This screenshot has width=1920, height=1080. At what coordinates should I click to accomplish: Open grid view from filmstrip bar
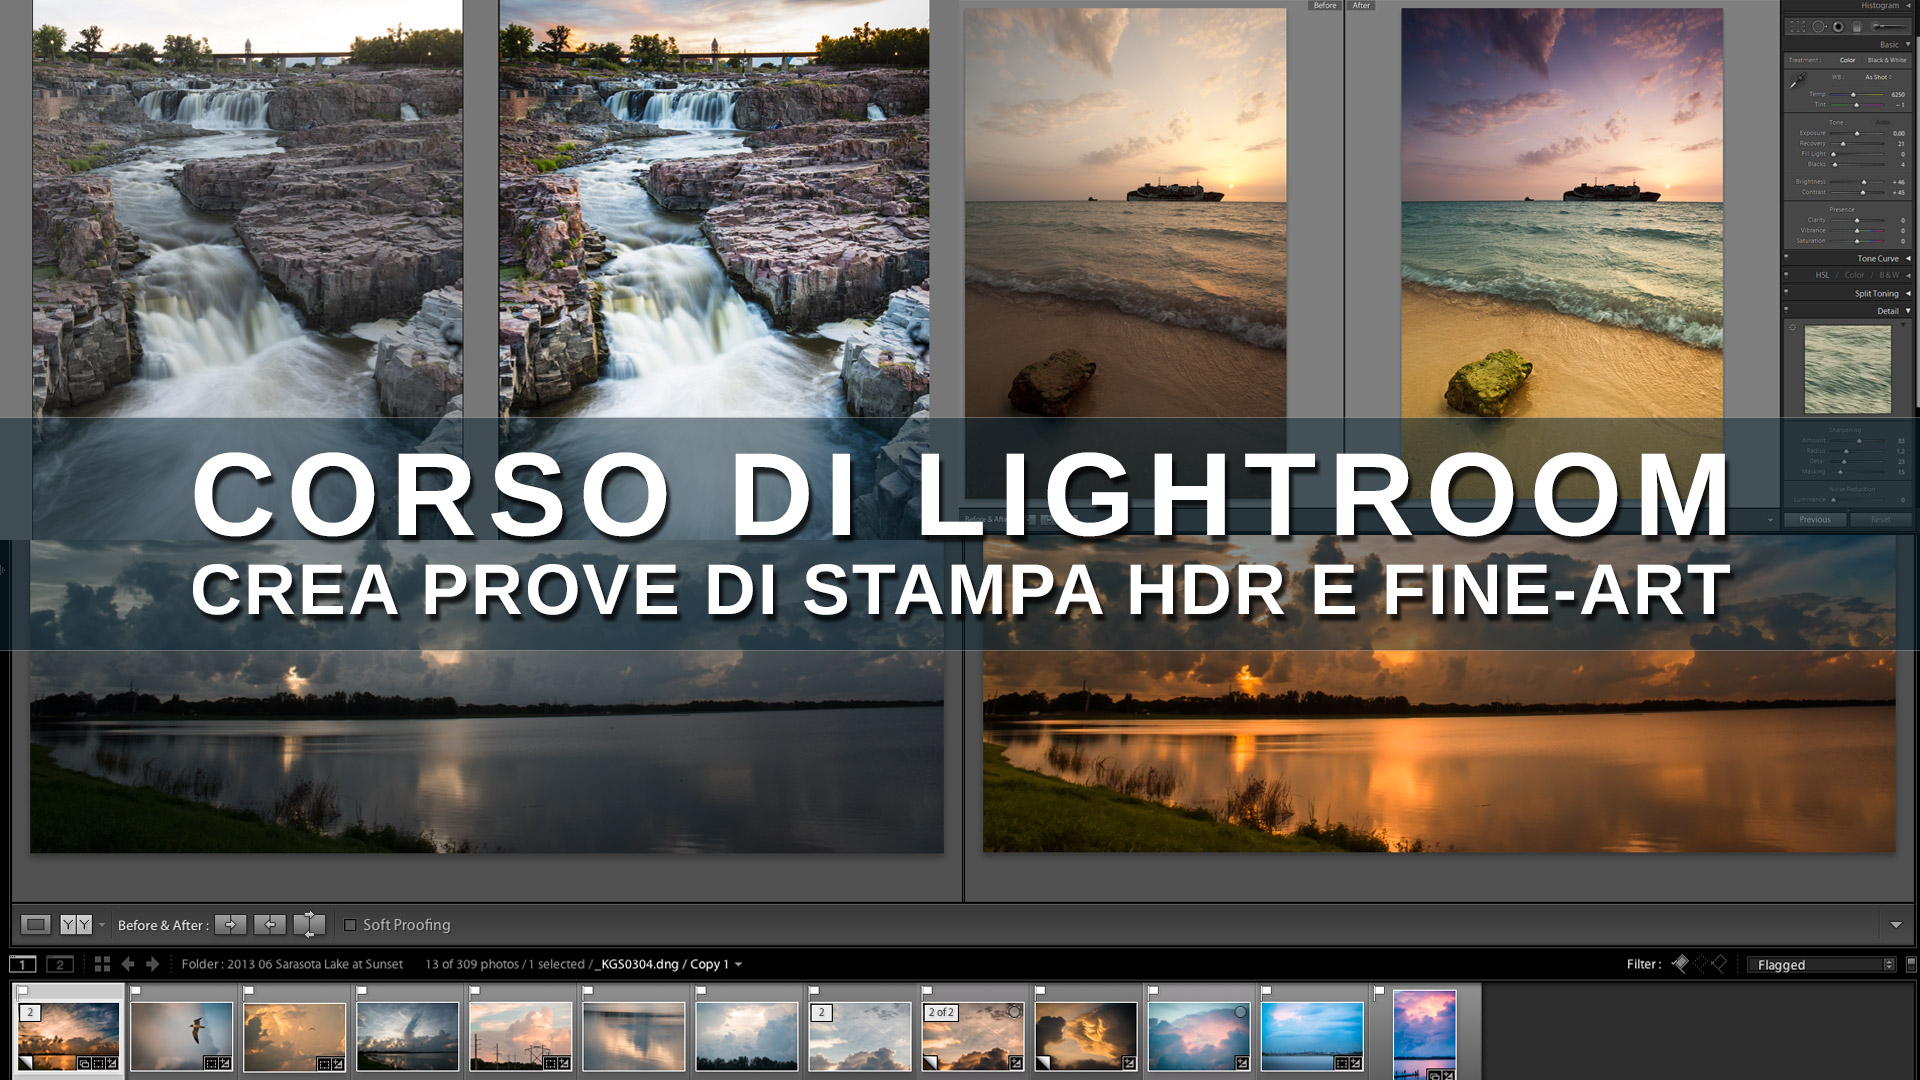102,964
